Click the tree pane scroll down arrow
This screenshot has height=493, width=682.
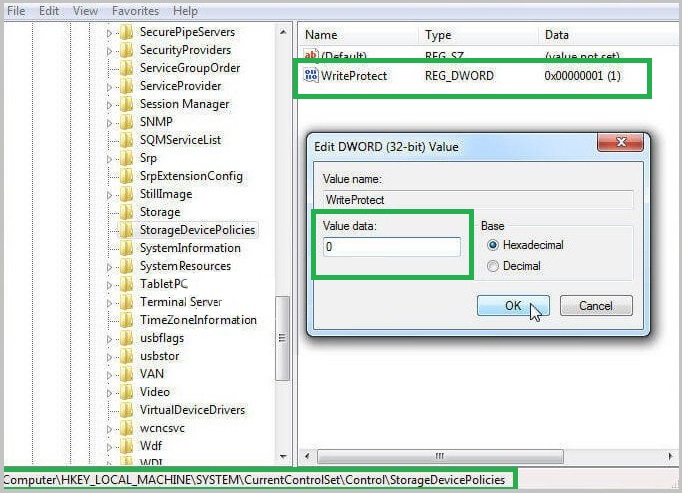pos(283,456)
